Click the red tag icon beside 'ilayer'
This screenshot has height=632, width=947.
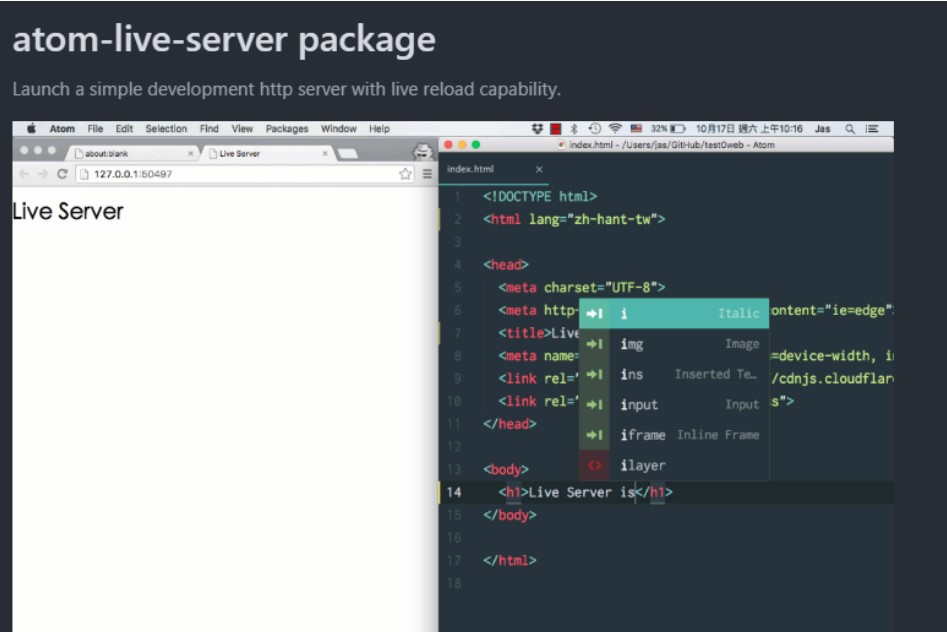(x=594, y=465)
